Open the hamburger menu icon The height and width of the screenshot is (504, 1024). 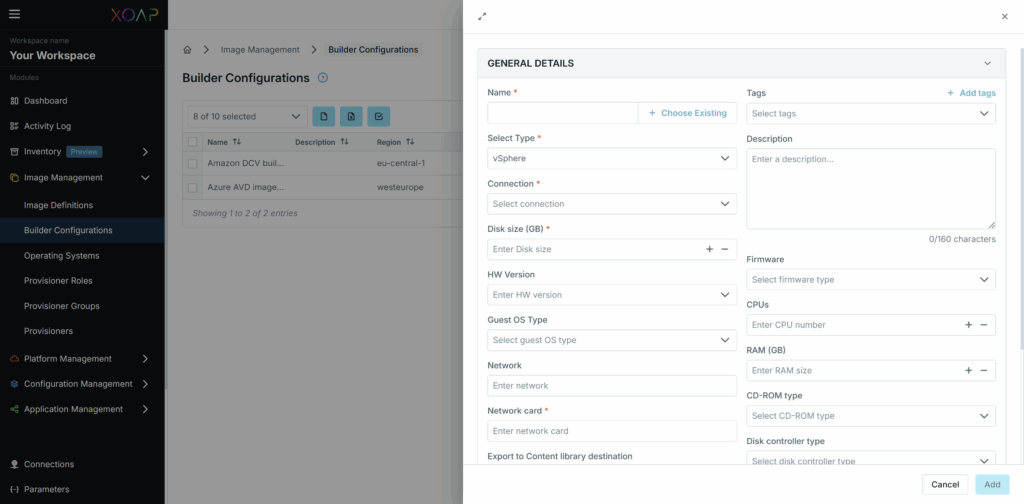tap(14, 14)
